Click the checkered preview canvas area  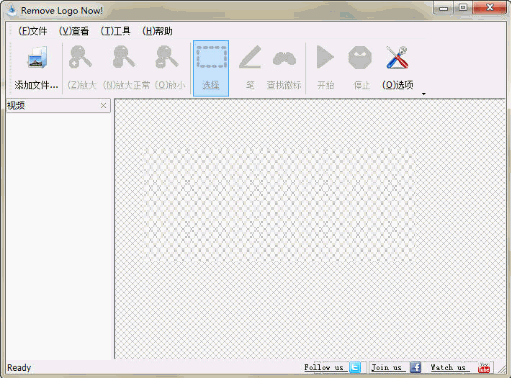(x=310, y=229)
